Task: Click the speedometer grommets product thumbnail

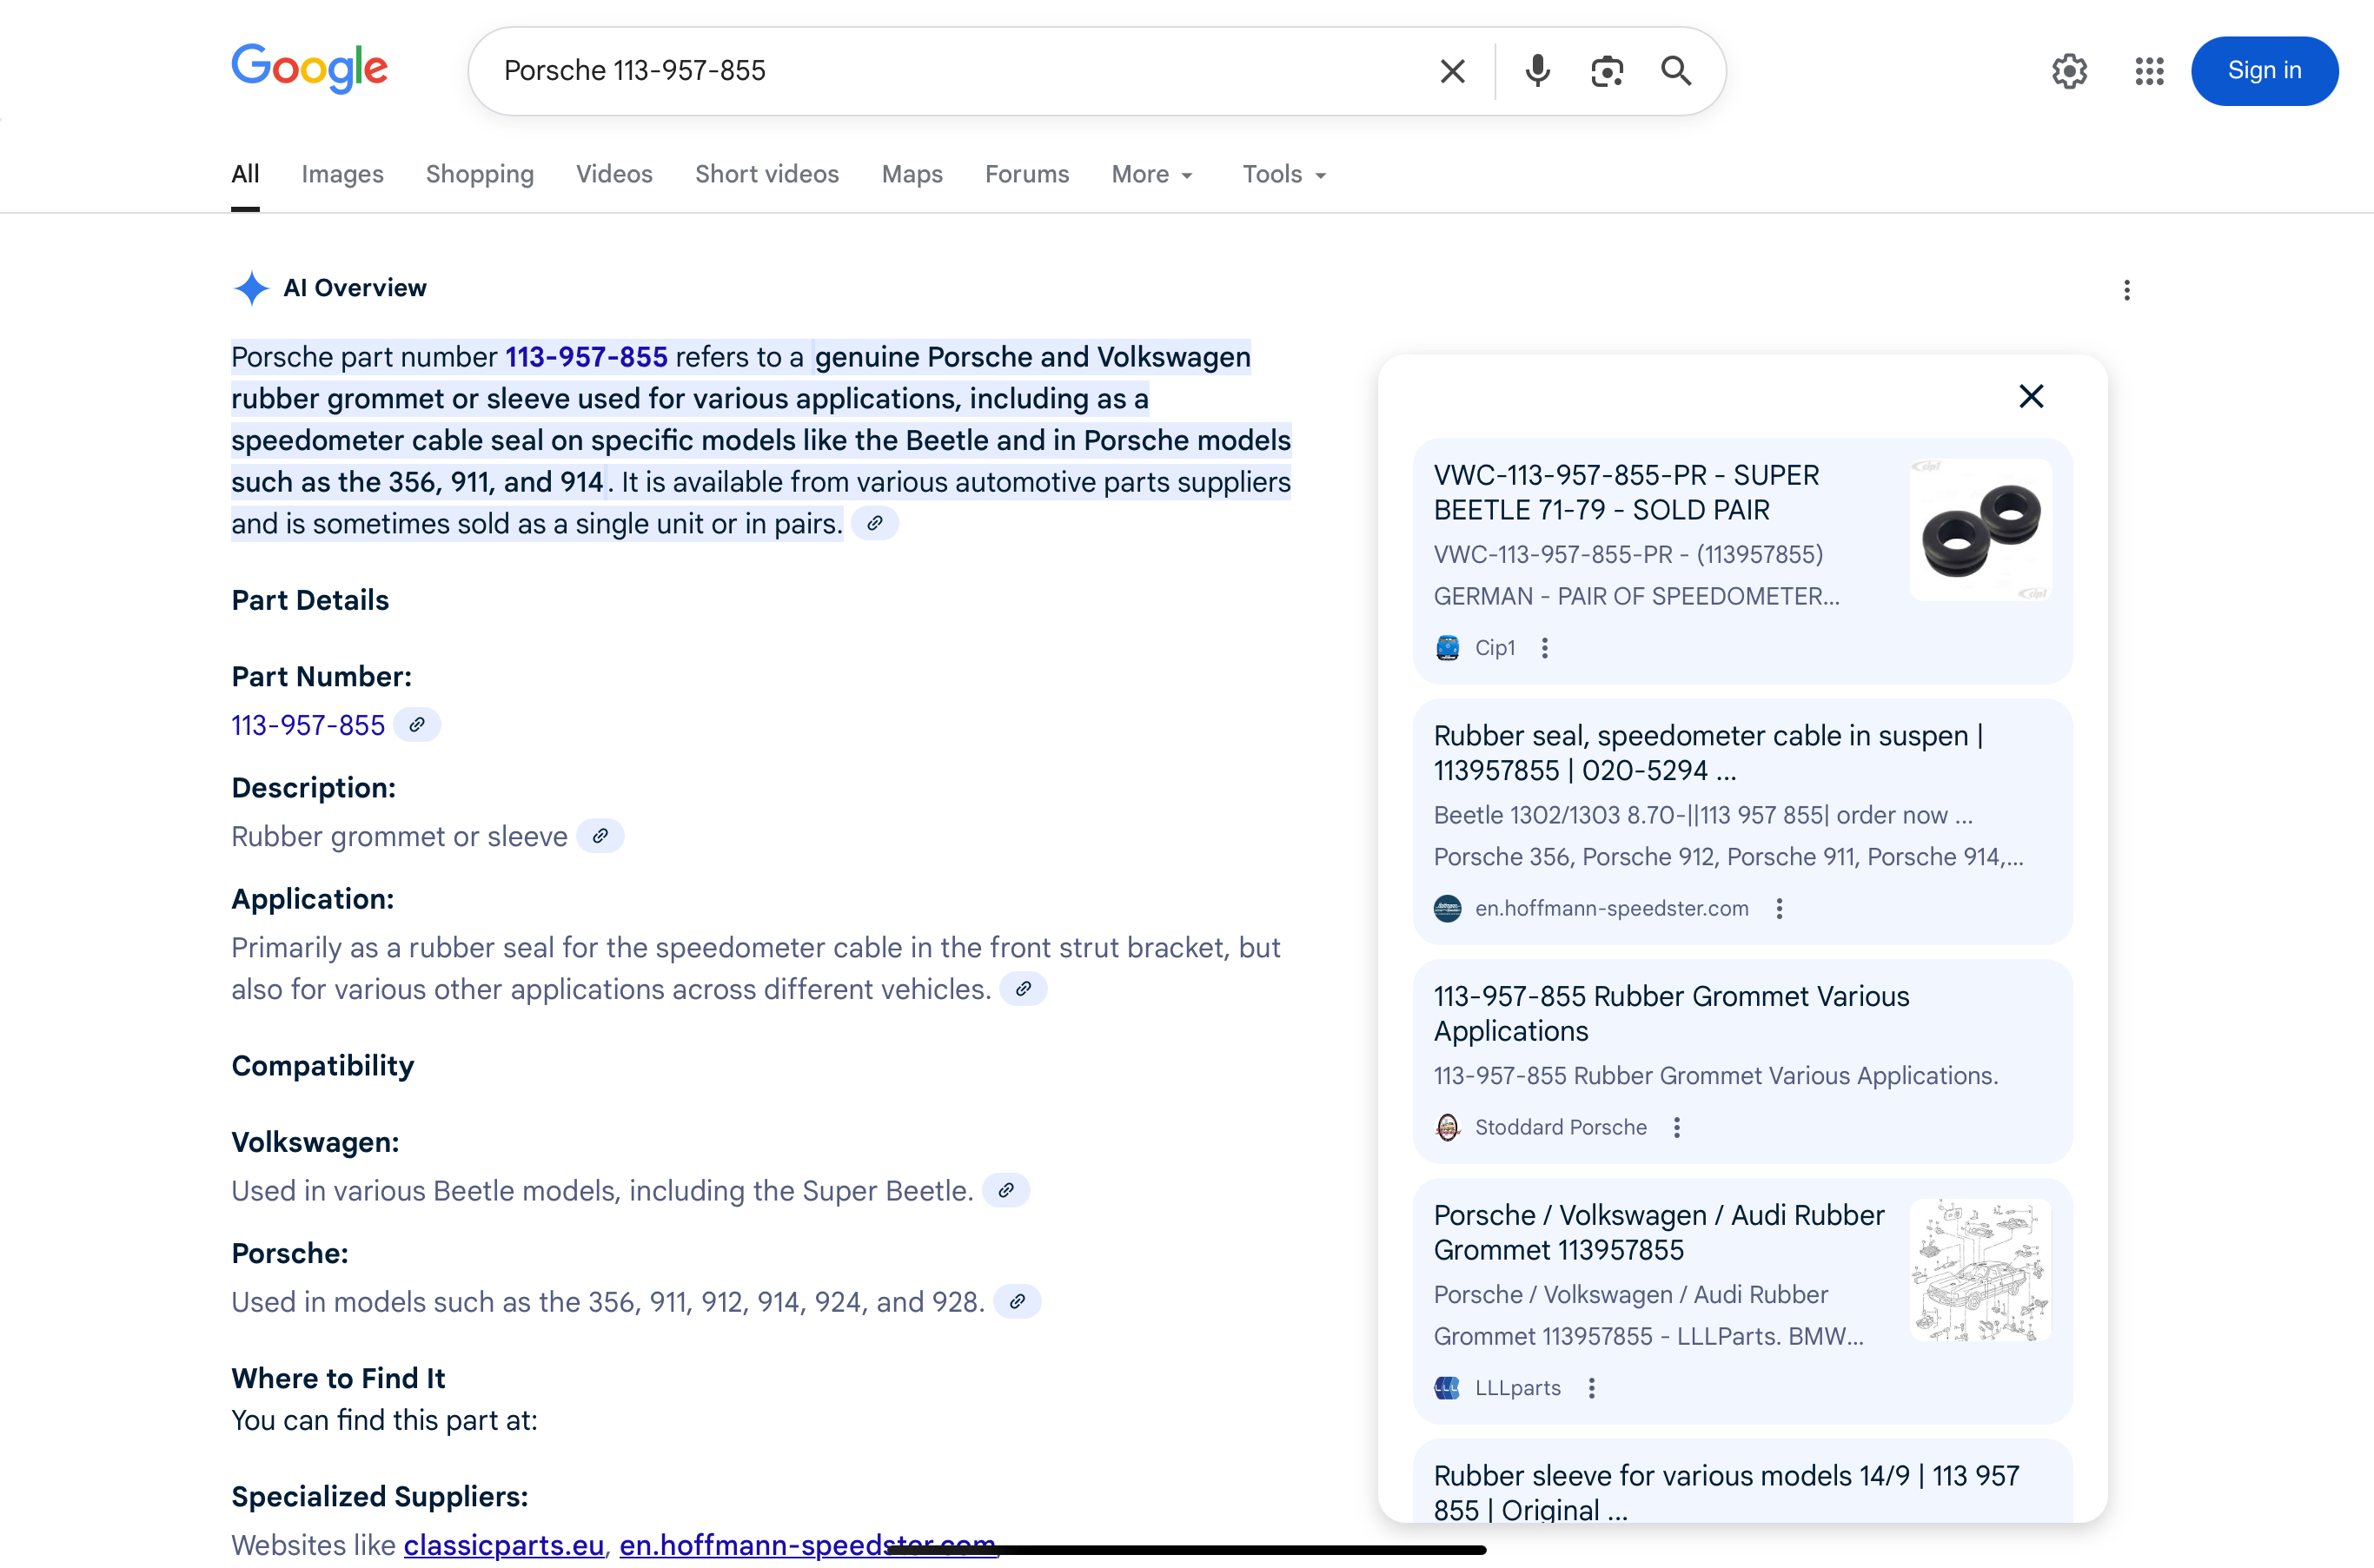Action: point(1980,530)
